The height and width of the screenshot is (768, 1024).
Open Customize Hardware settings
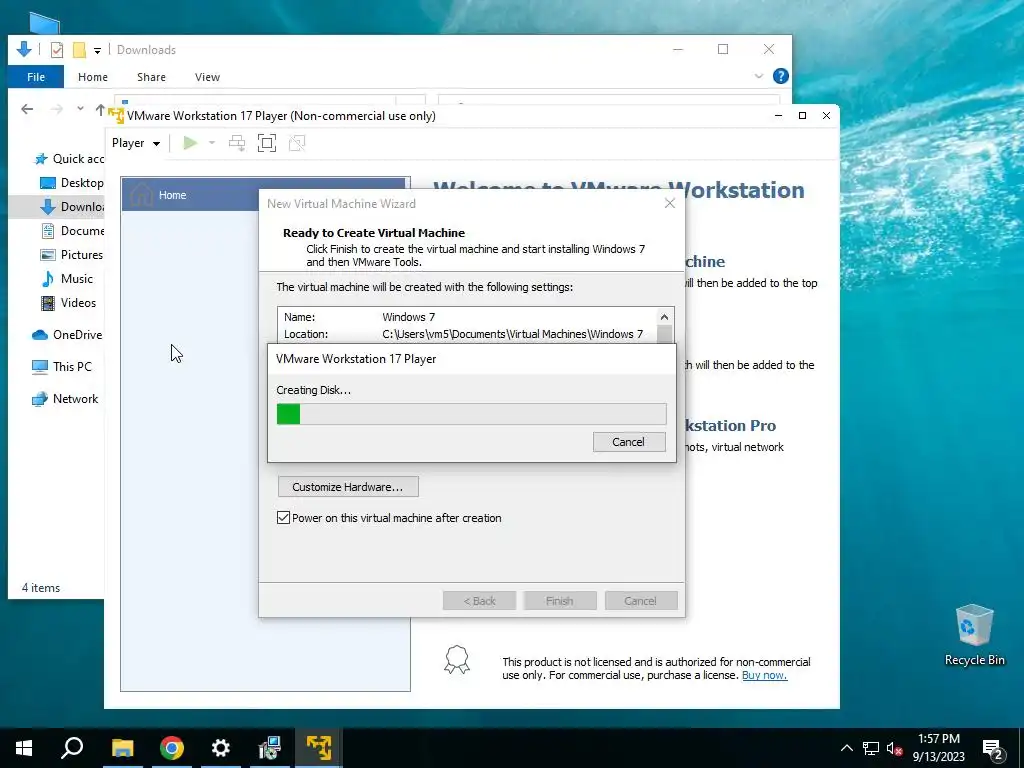[x=347, y=487]
